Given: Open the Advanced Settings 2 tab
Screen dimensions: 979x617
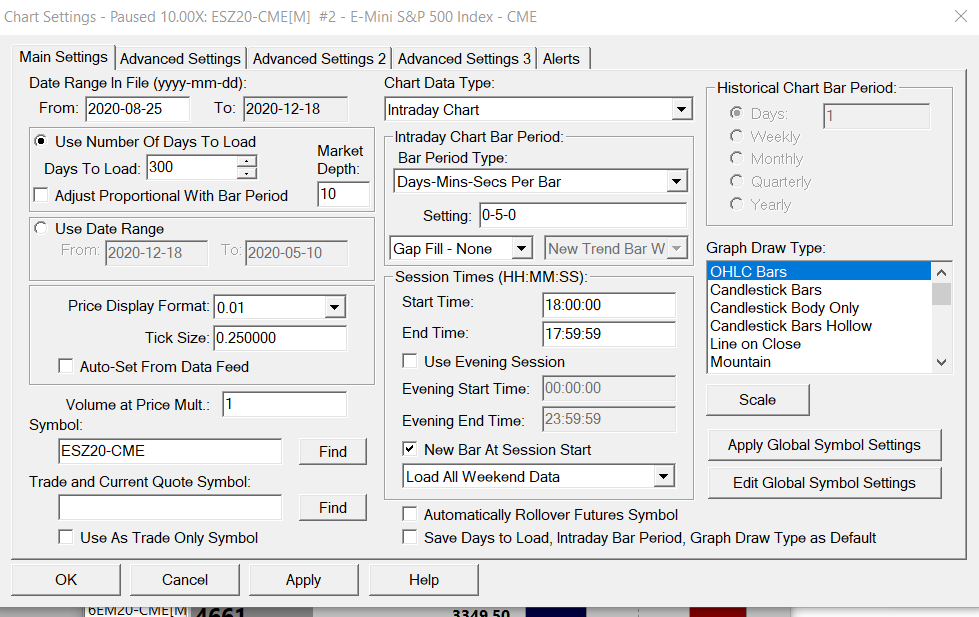Looking at the screenshot, I should click(x=319, y=59).
